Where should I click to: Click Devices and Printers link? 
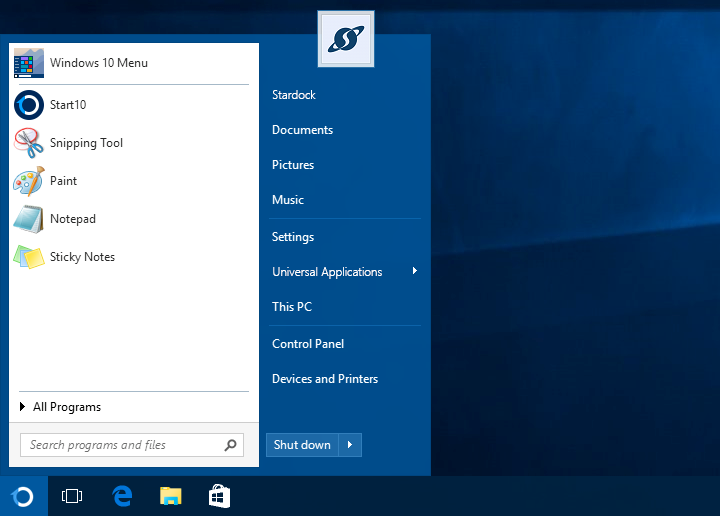click(x=325, y=379)
